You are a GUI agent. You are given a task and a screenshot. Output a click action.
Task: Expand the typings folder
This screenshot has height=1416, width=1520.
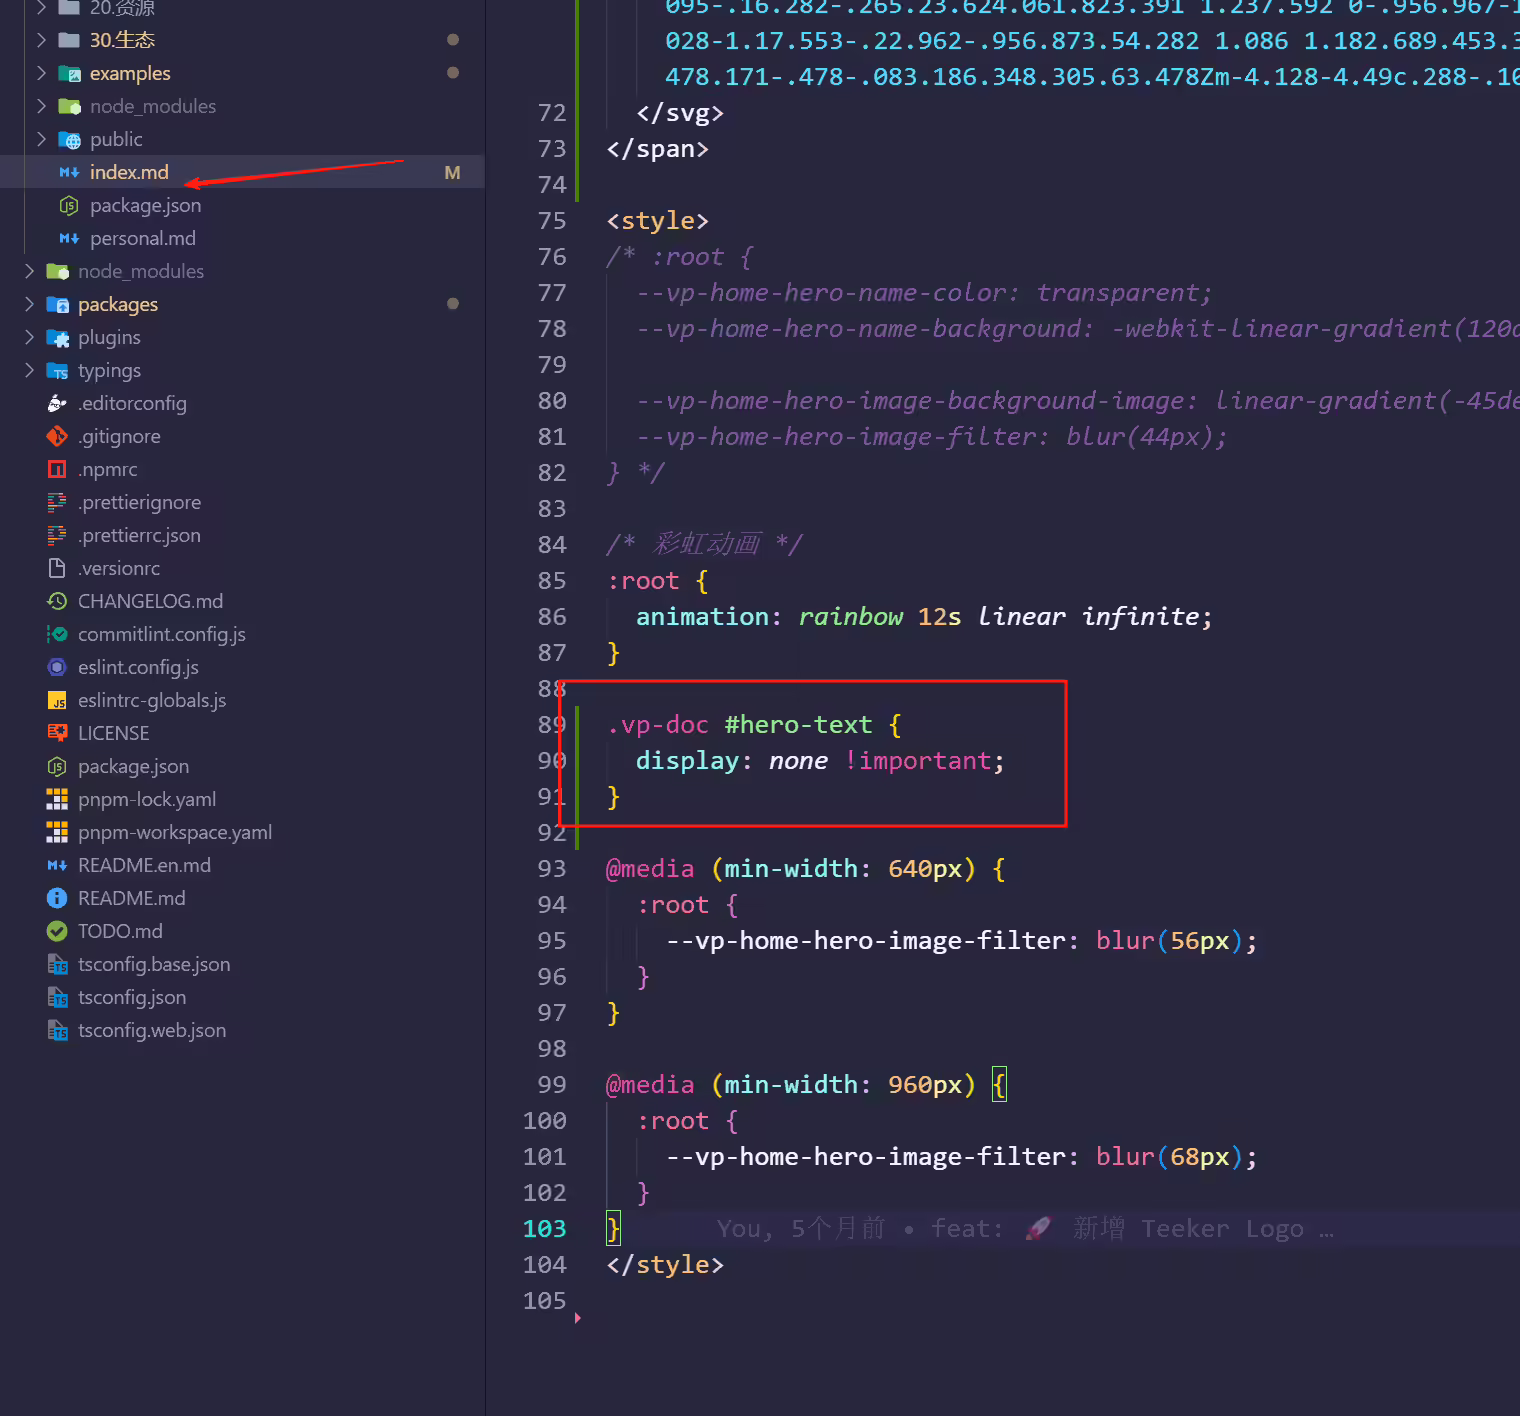pyautogui.click(x=109, y=370)
